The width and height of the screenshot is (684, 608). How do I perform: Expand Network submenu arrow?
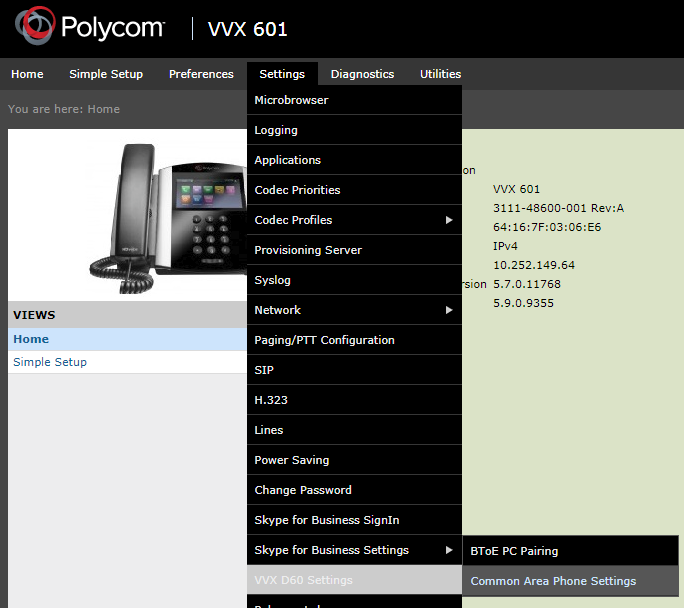(x=449, y=310)
